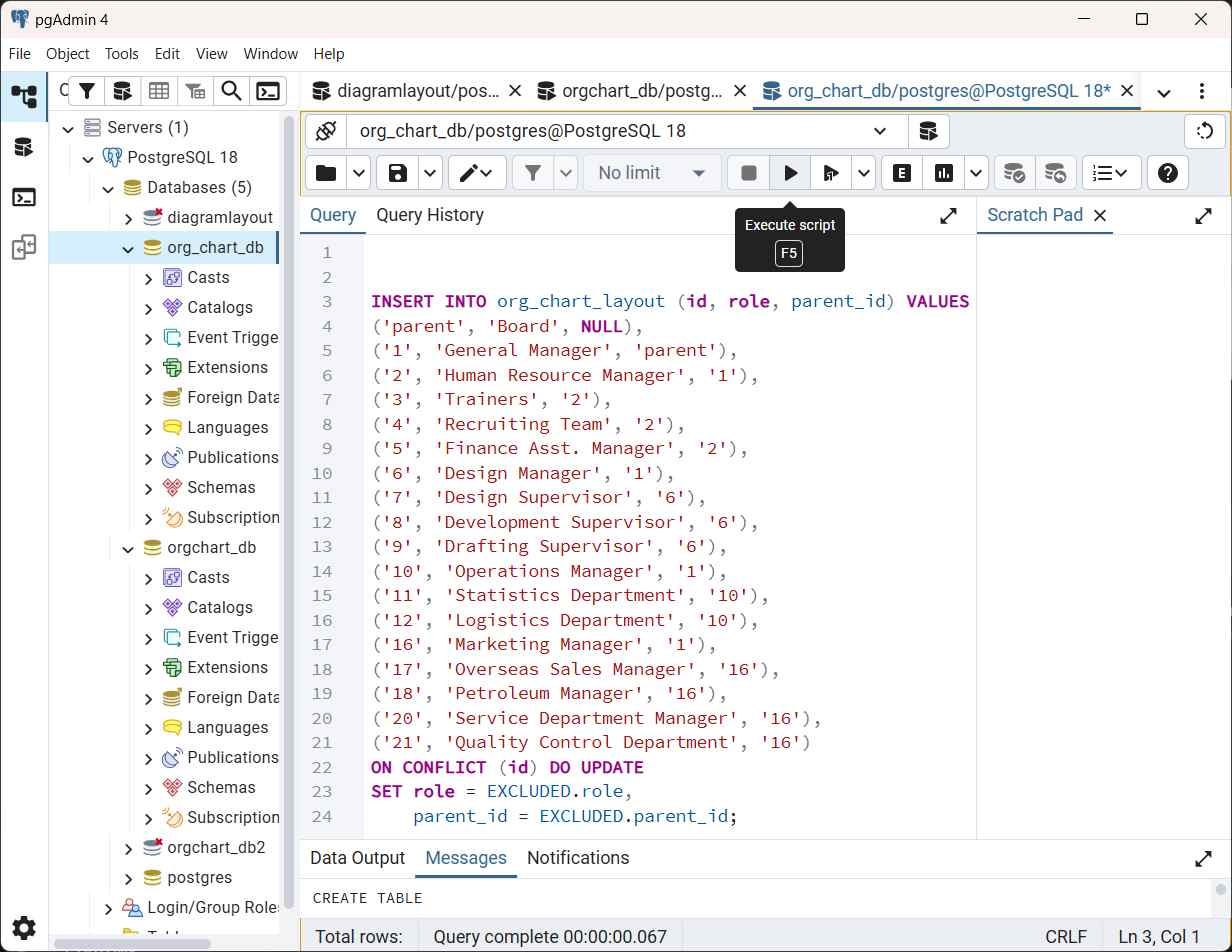The image size is (1232, 952).
Task: Click the Filtered Rows funnel in explorer toolbar
Action: click(x=87, y=91)
